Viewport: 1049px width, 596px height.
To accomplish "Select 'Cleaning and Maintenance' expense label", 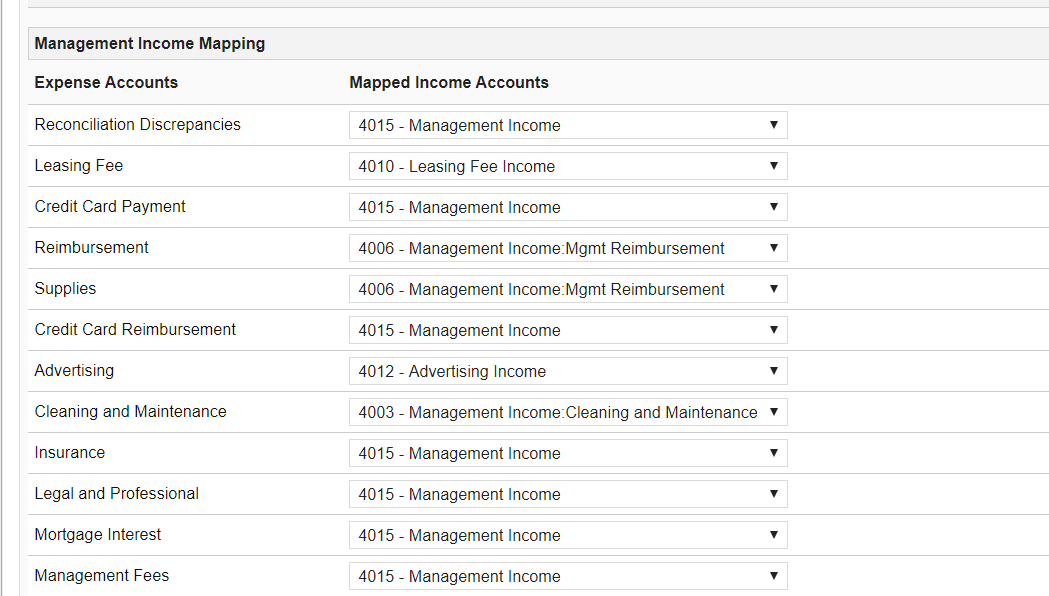I will coord(130,411).
